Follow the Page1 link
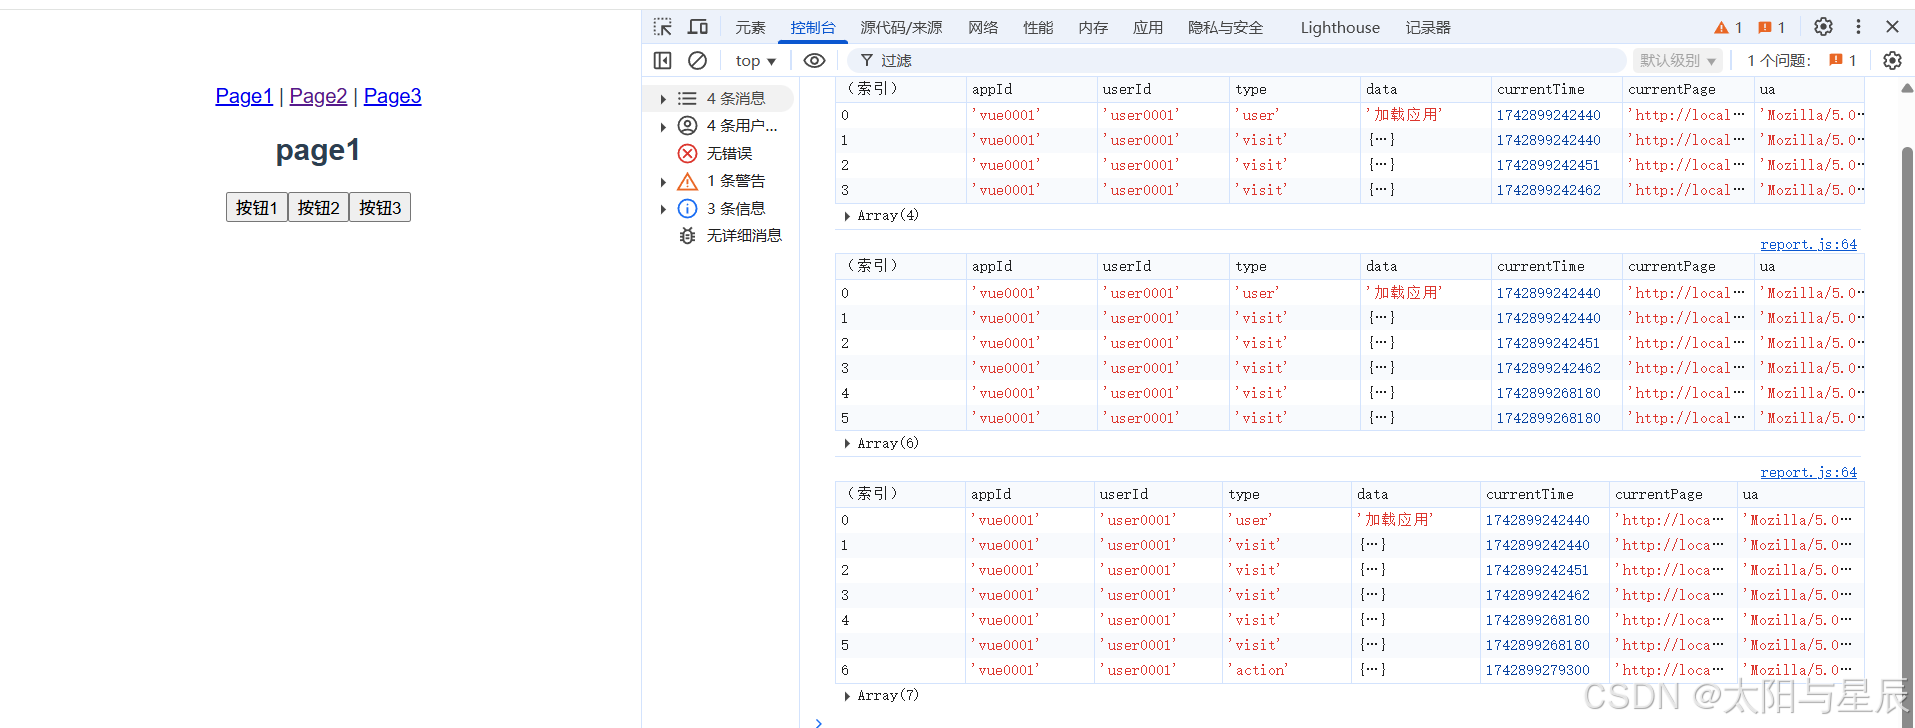Viewport: 1915px width, 728px height. [244, 96]
